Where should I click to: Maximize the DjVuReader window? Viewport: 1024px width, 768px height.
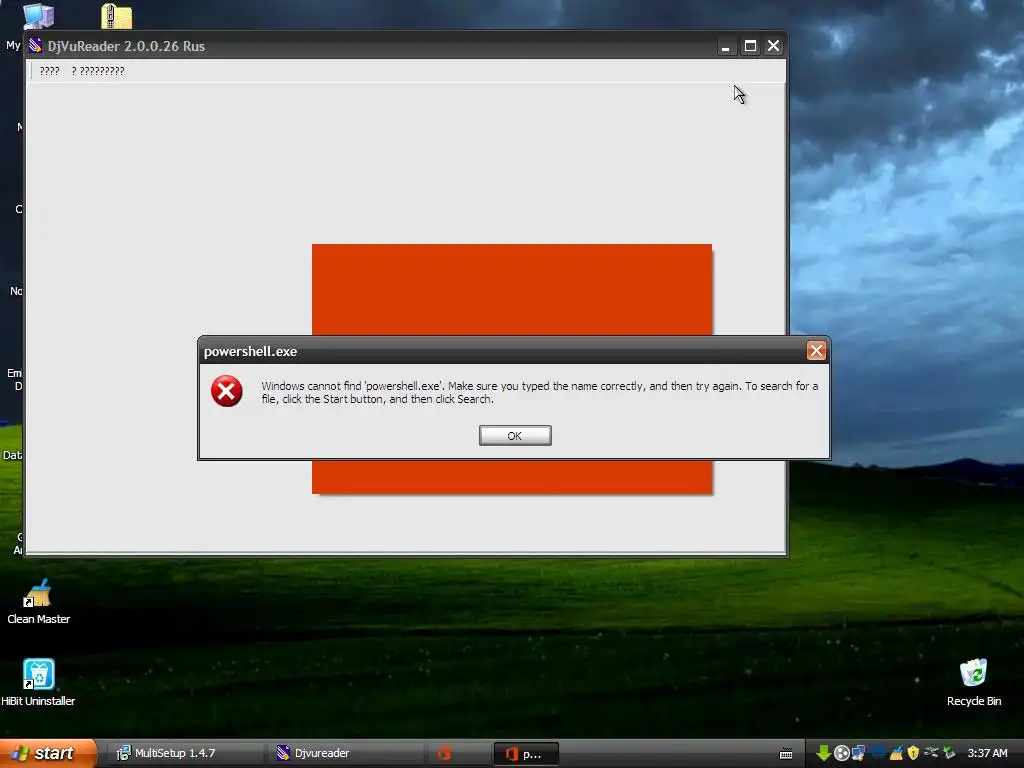[x=750, y=46]
